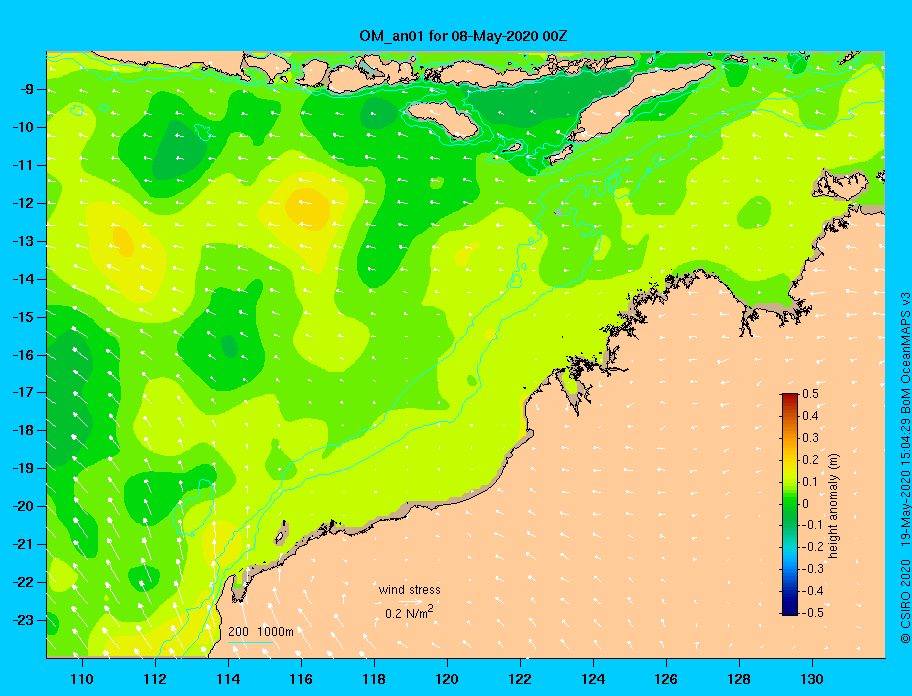Click latitude axis label -20
The width and height of the screenshot is (912, 696).
[x=23, y=506]
